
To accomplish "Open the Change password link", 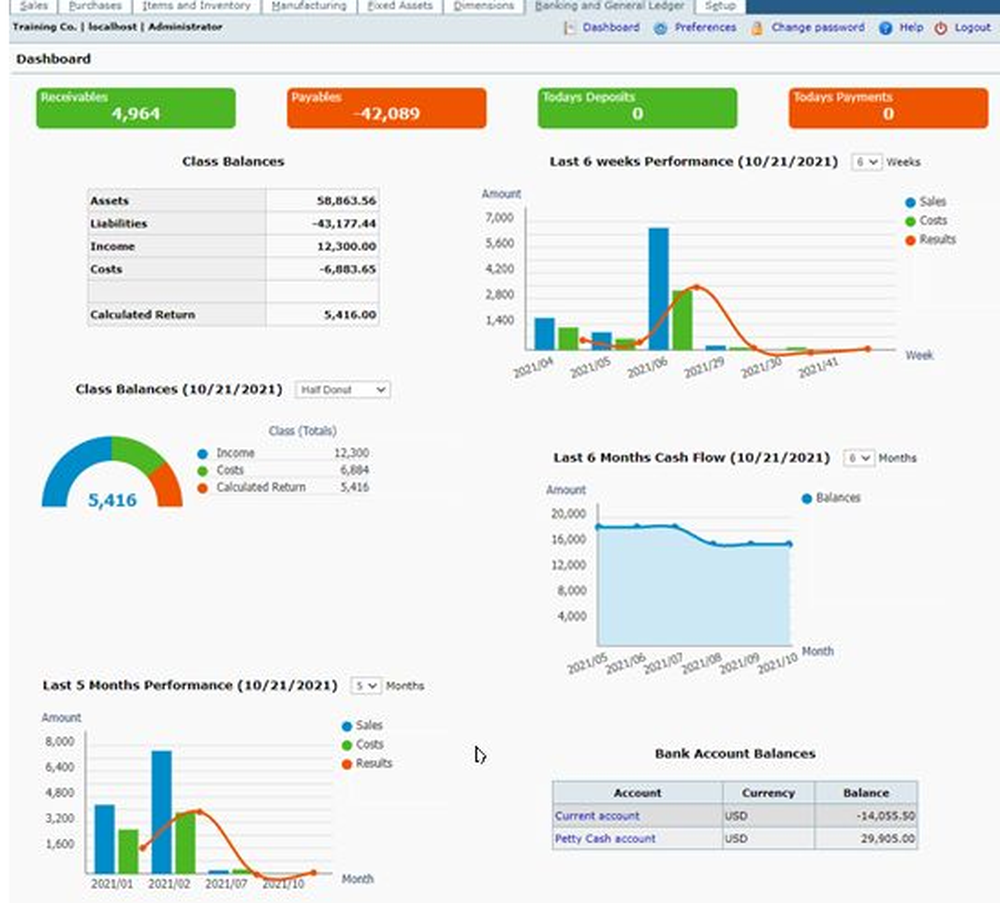I will pyautogui.click(x=818, y=27).
